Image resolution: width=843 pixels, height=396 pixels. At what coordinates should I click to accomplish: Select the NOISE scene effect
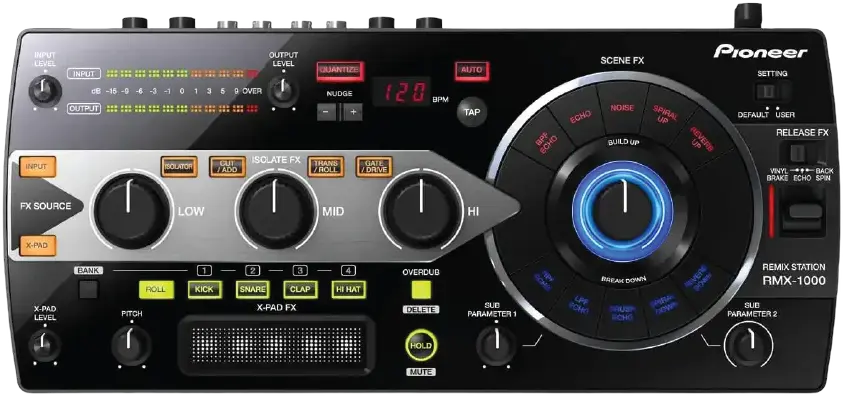click(x=622, y=107)
